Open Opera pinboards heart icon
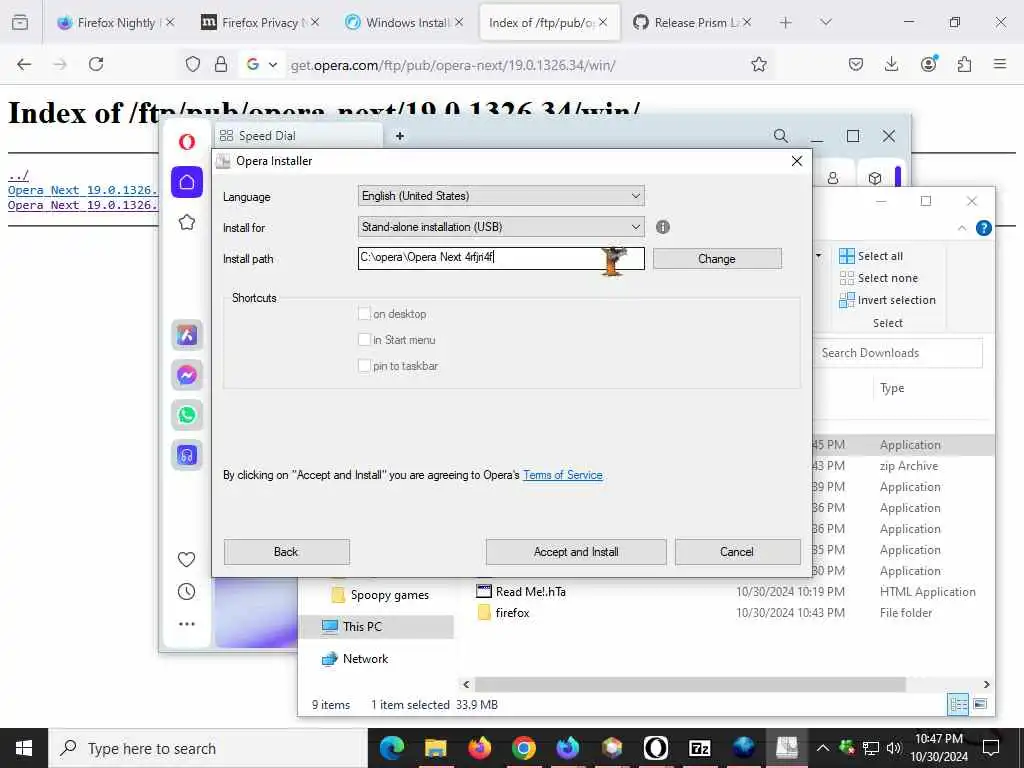This screenshot has height=768, width=1024. (x=187, y=560)
